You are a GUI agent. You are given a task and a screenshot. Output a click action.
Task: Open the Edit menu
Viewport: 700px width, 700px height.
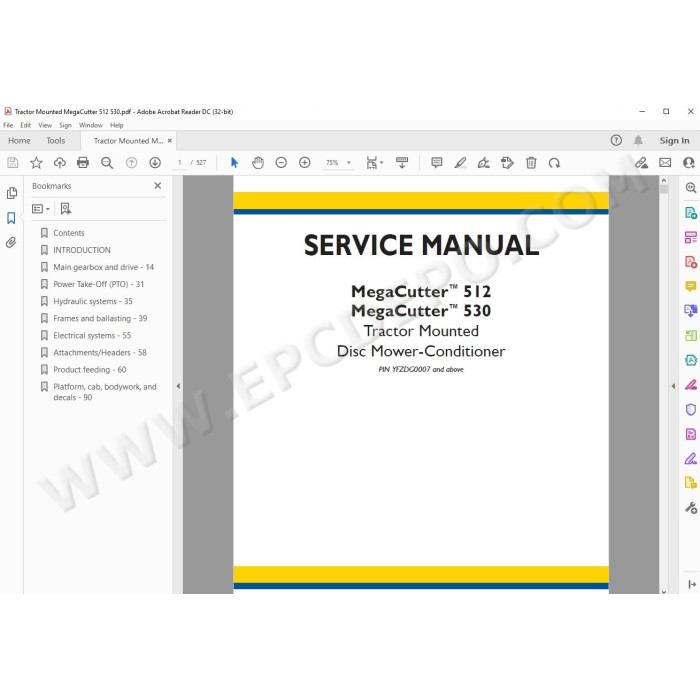(25, 125)
